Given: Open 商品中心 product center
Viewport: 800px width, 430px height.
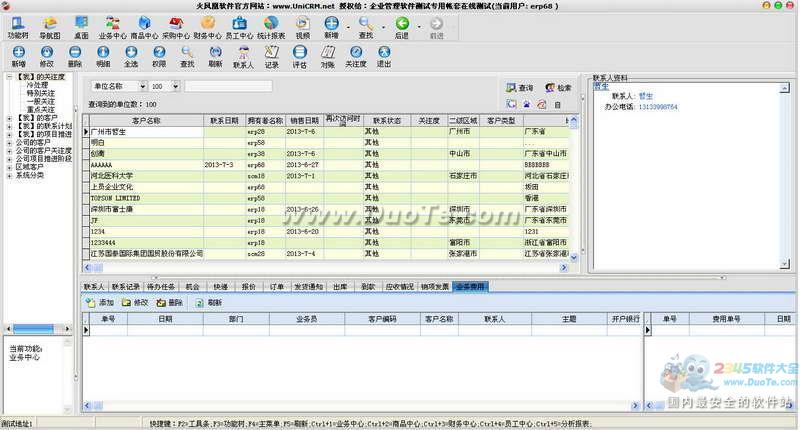Looking at the screenshot, I should point(144,28).
